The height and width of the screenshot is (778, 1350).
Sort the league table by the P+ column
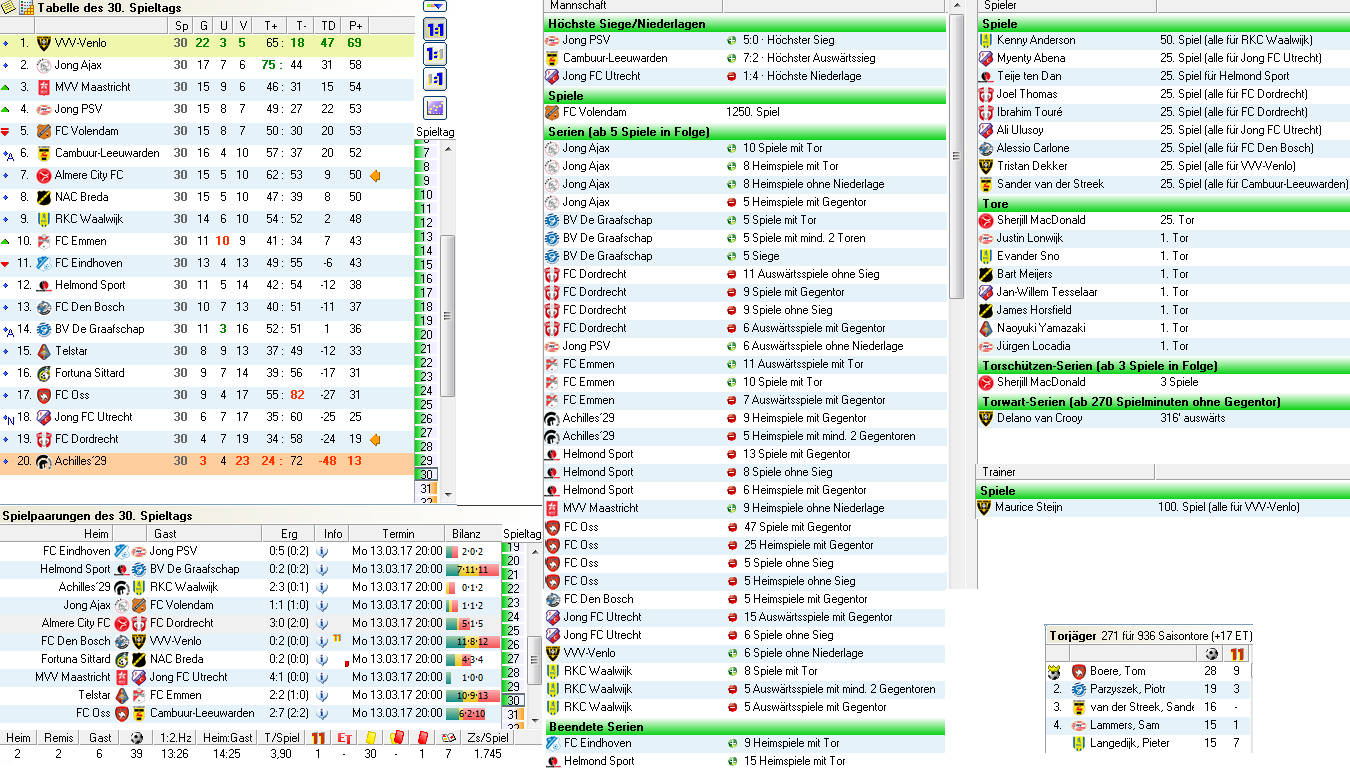coord(355,25)
